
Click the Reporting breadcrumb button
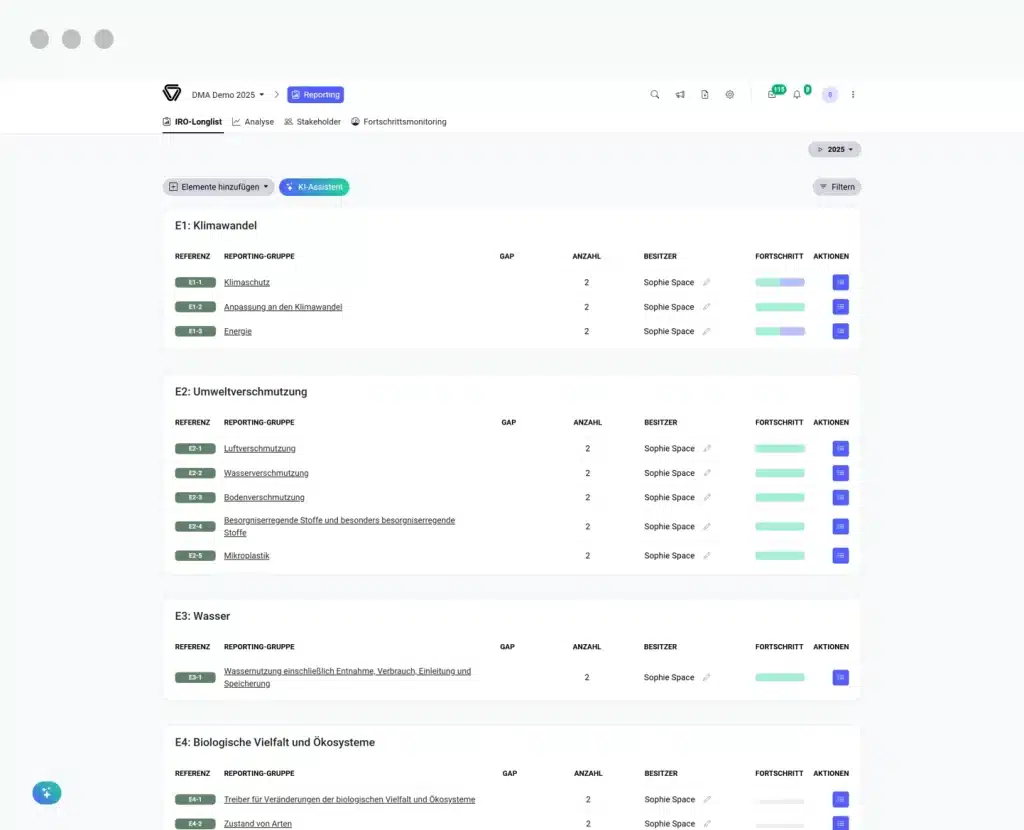click(x=315, y=95)
